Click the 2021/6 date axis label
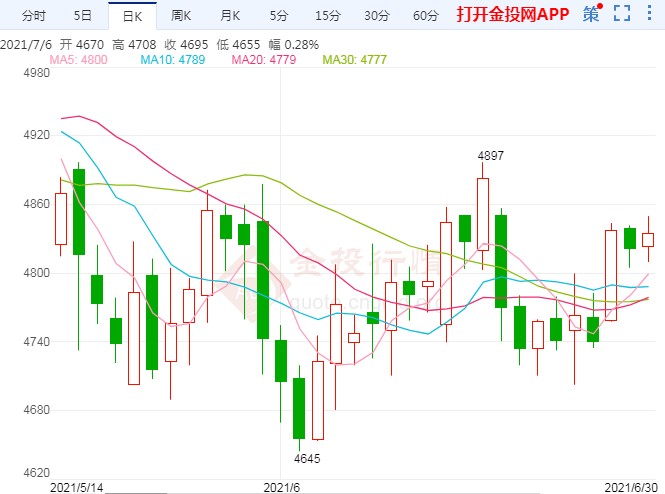 (282, 485)
